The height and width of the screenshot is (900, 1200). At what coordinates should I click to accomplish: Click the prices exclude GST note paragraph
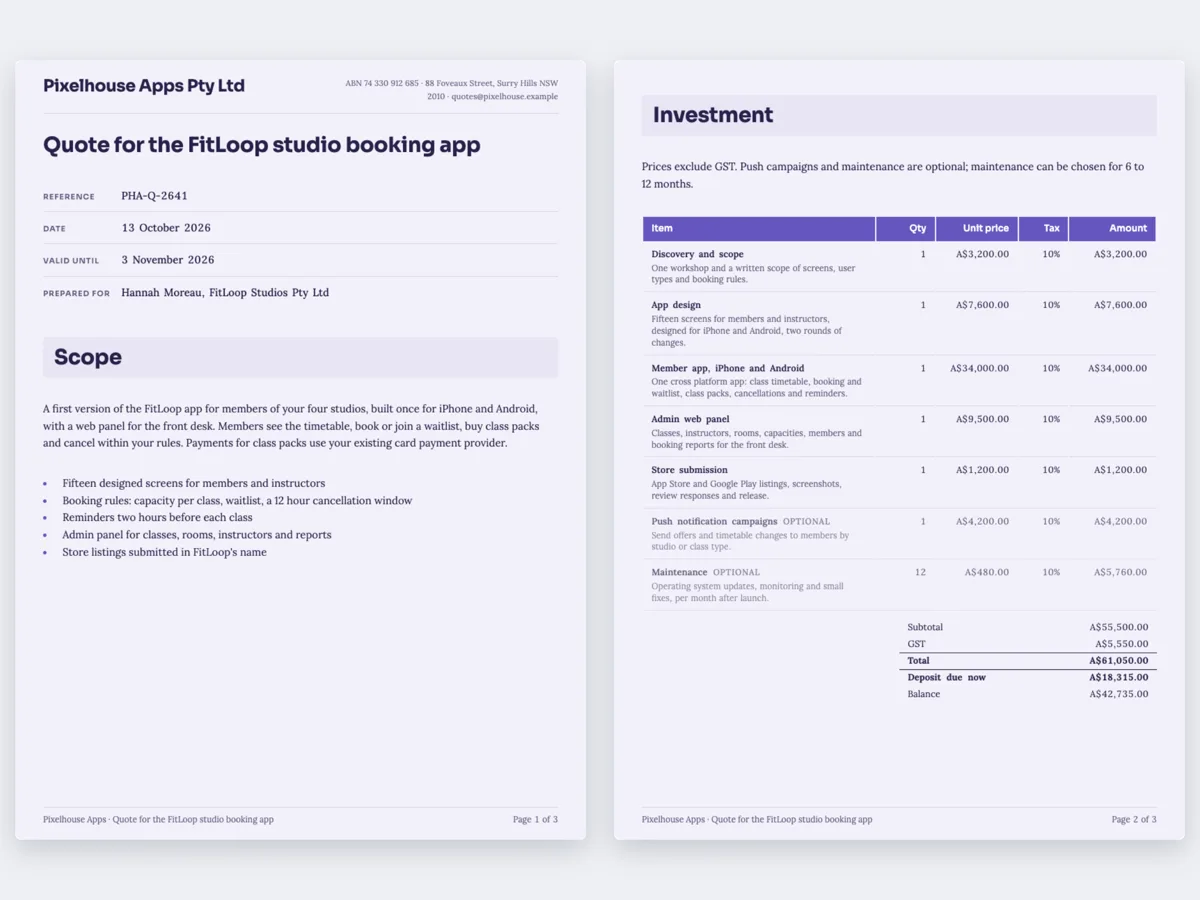click(x=893, y=175)
